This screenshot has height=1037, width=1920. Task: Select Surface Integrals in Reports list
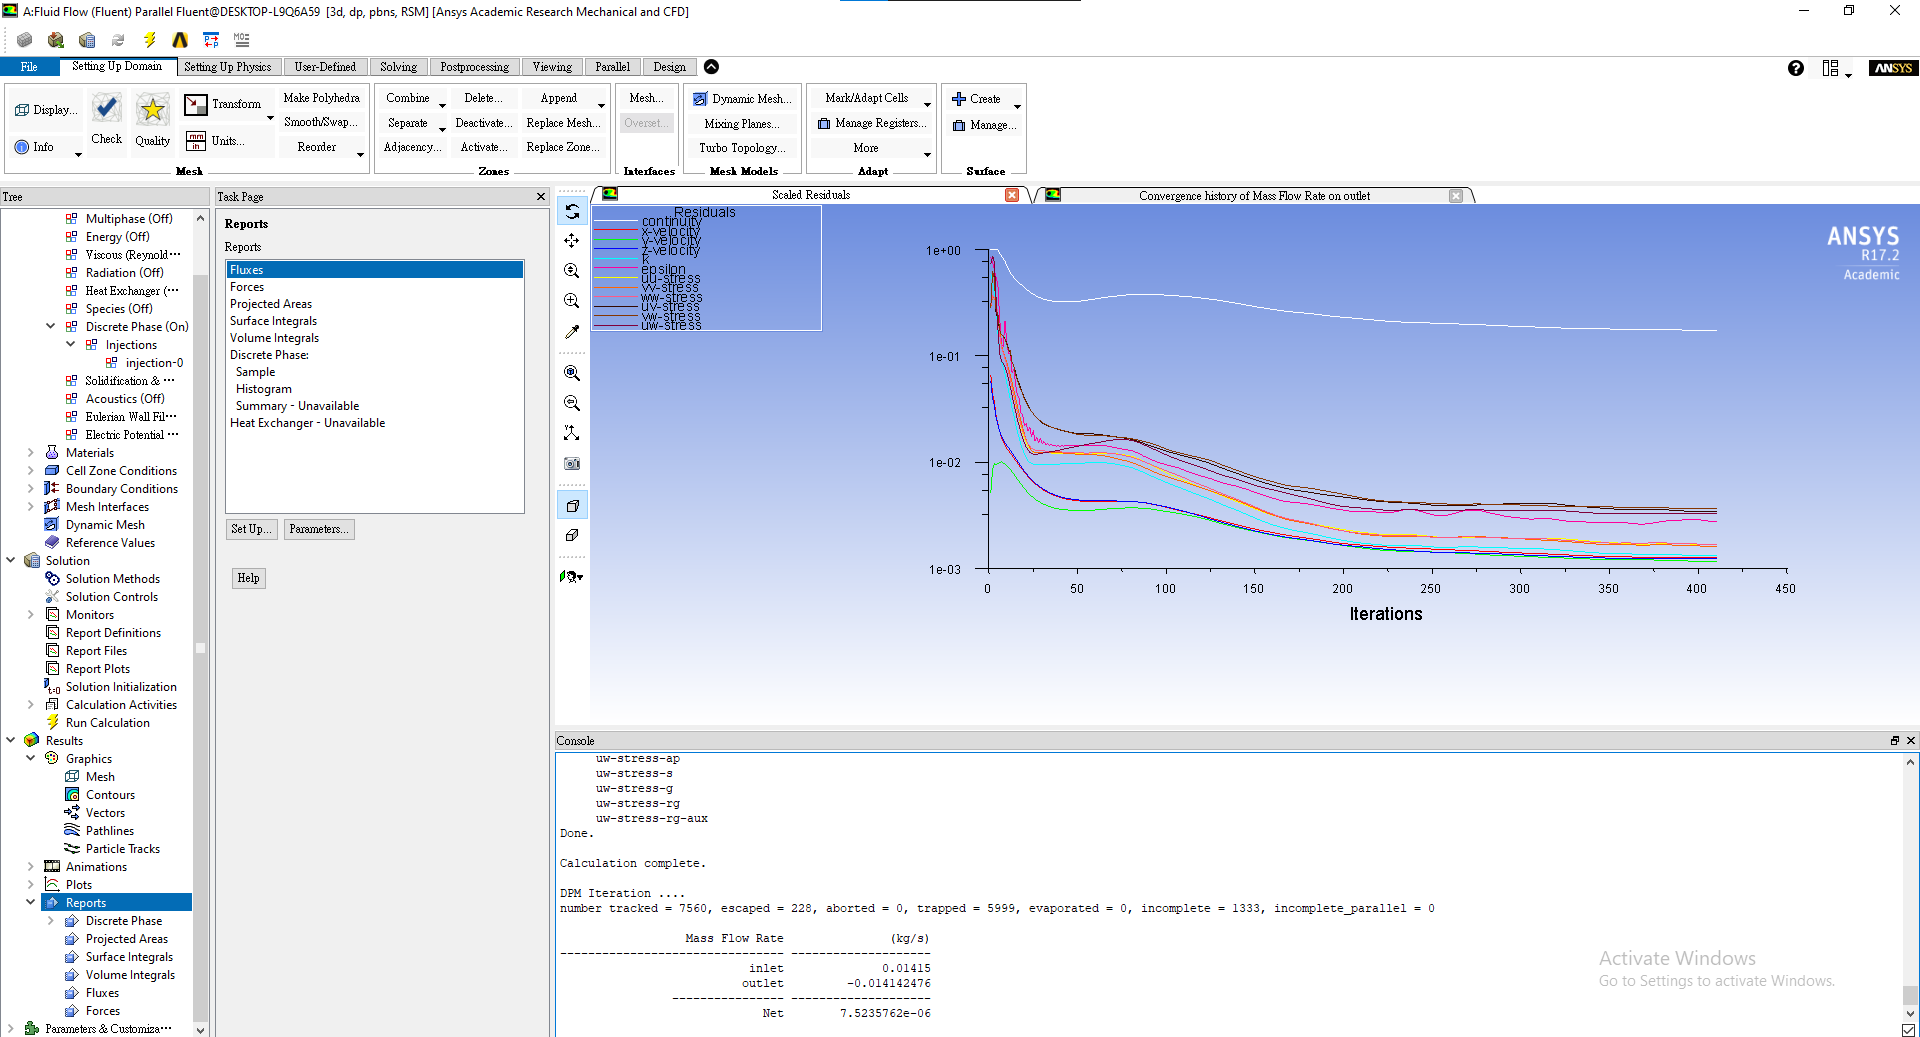pos(273,321)
